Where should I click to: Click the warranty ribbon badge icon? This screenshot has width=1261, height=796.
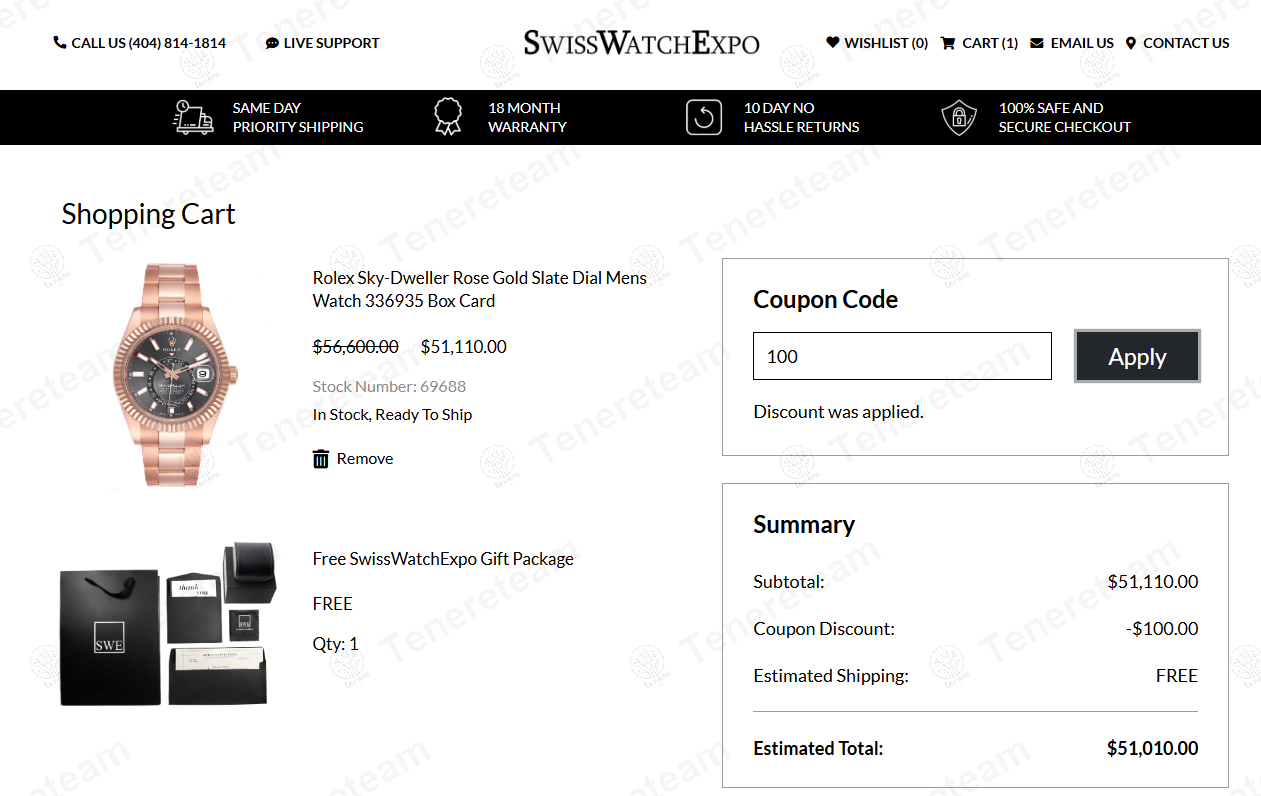tap(449, 117)
